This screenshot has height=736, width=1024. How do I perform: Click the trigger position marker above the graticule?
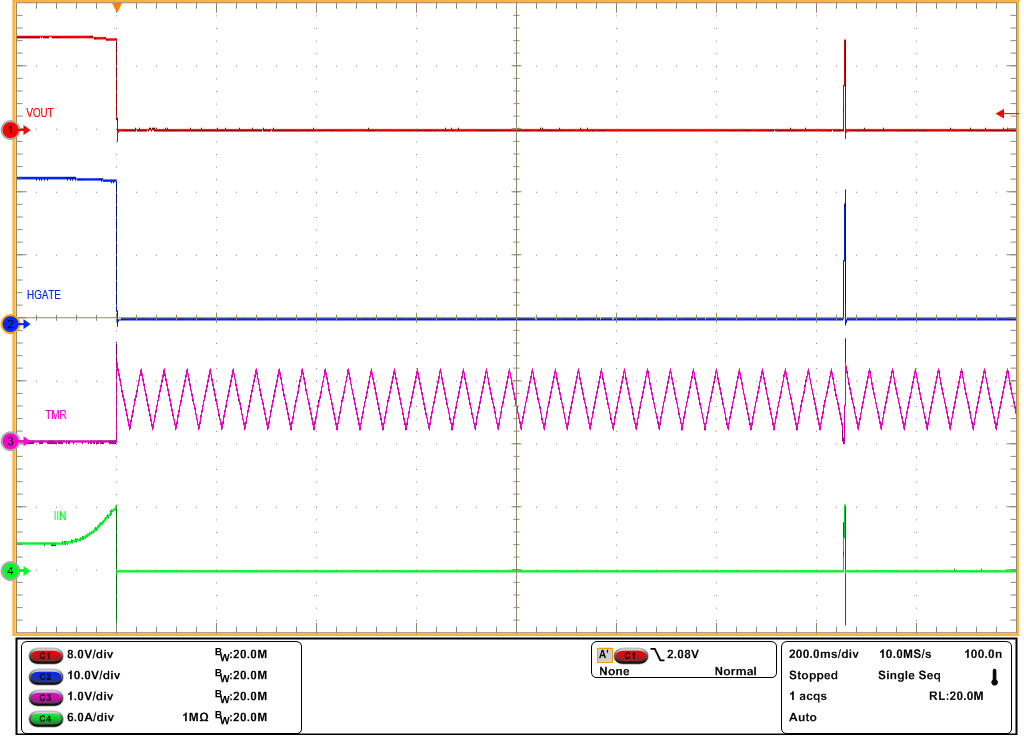[117, 8]
